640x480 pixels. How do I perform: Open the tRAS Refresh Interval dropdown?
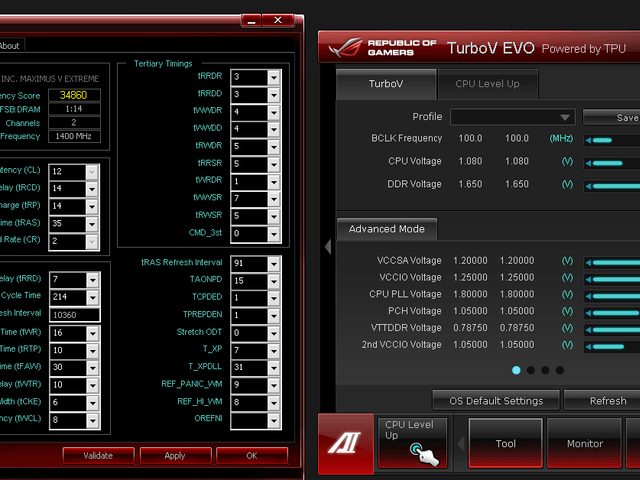coord(274,264)
